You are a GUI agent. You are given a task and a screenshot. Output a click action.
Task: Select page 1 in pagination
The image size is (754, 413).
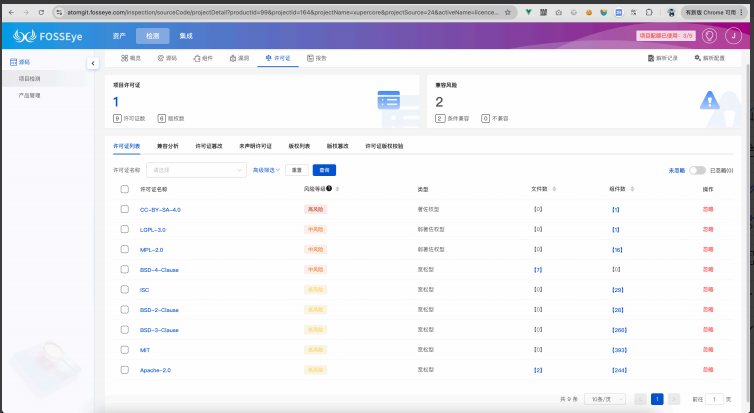click(657, 399)
